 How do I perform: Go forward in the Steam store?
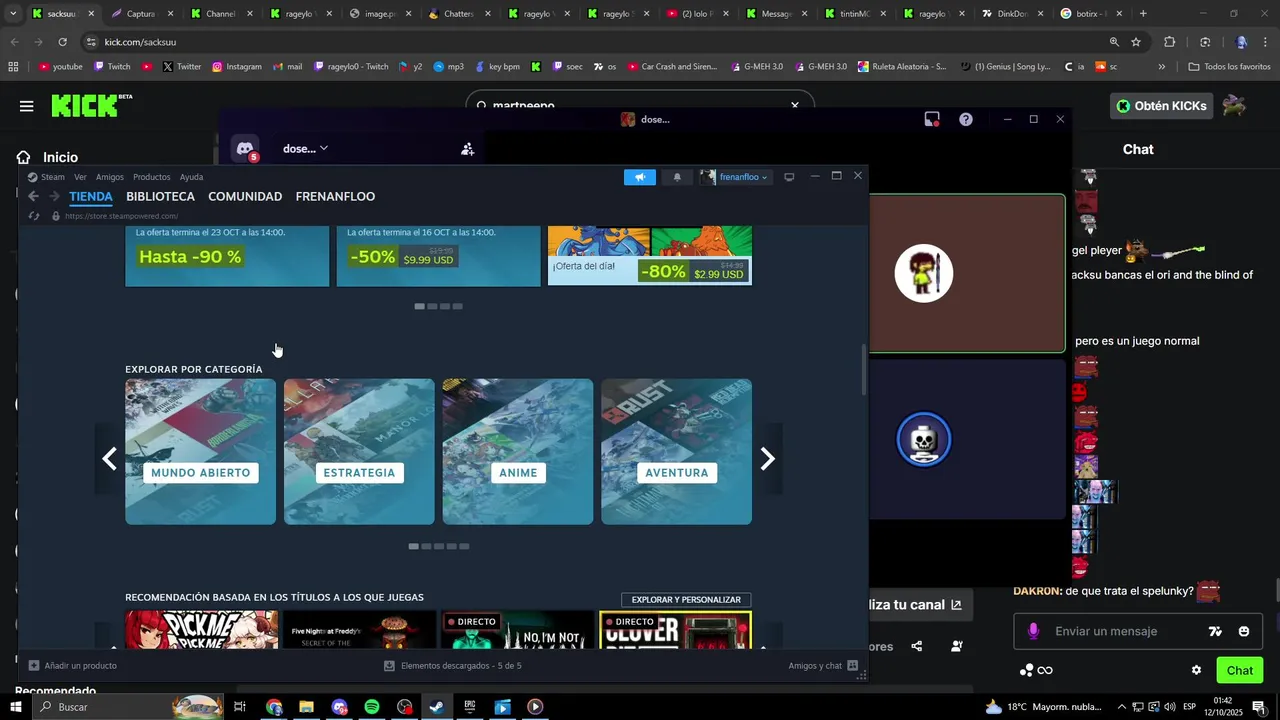click(x=55, y=197)
